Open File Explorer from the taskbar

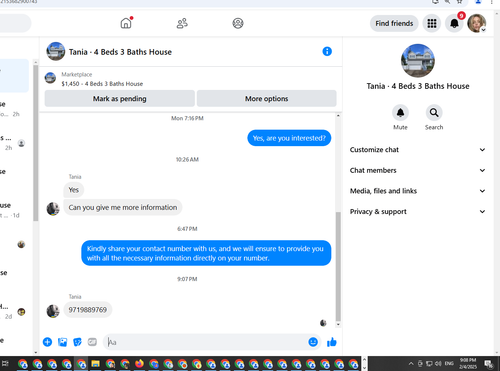[x=95, y=364]
